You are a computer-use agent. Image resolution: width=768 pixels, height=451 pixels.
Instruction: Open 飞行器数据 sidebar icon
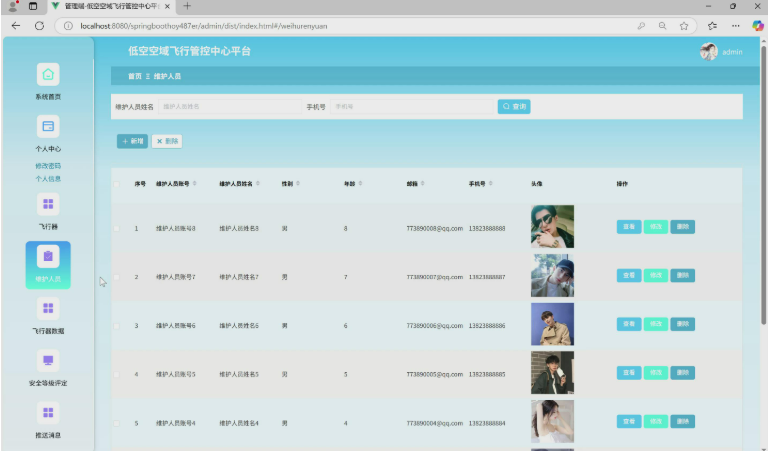tap(48, 309)
